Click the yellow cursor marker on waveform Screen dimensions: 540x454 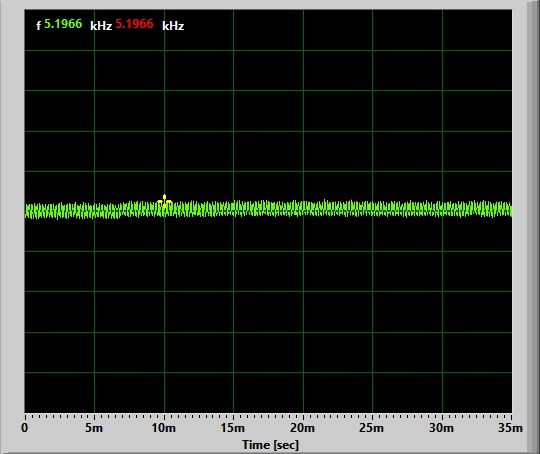click(164, 201)
